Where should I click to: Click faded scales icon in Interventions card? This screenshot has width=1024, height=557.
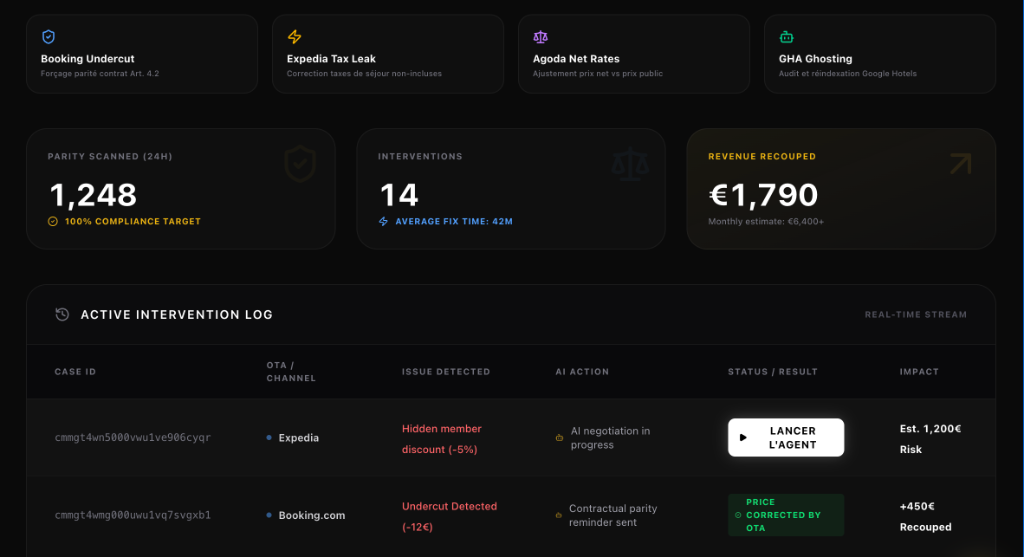tap(630, 164)
